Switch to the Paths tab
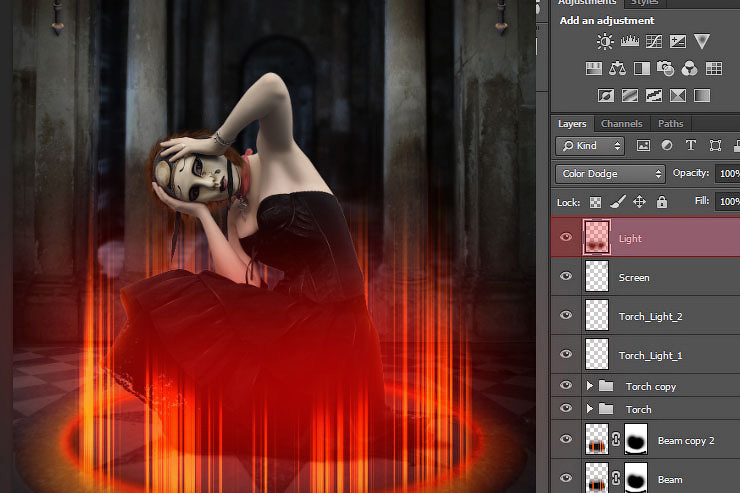Screen dimensions: 740x493 click(x=669, y=124)
